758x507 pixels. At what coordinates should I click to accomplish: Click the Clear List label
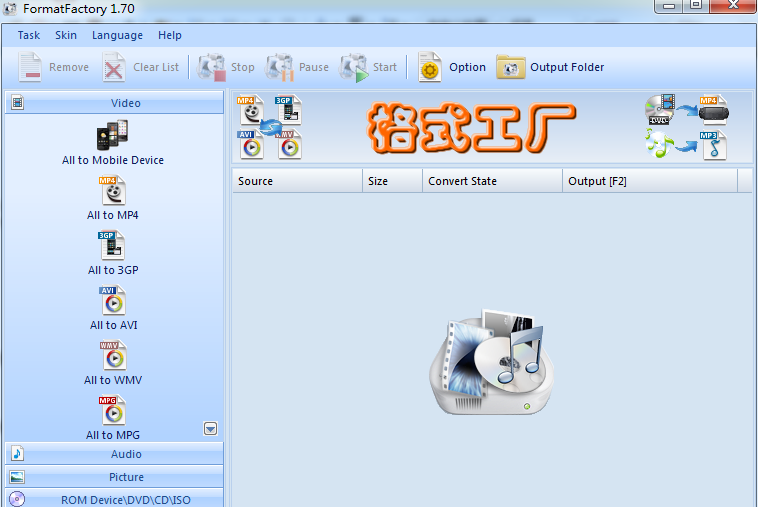(x=156, y=67)
